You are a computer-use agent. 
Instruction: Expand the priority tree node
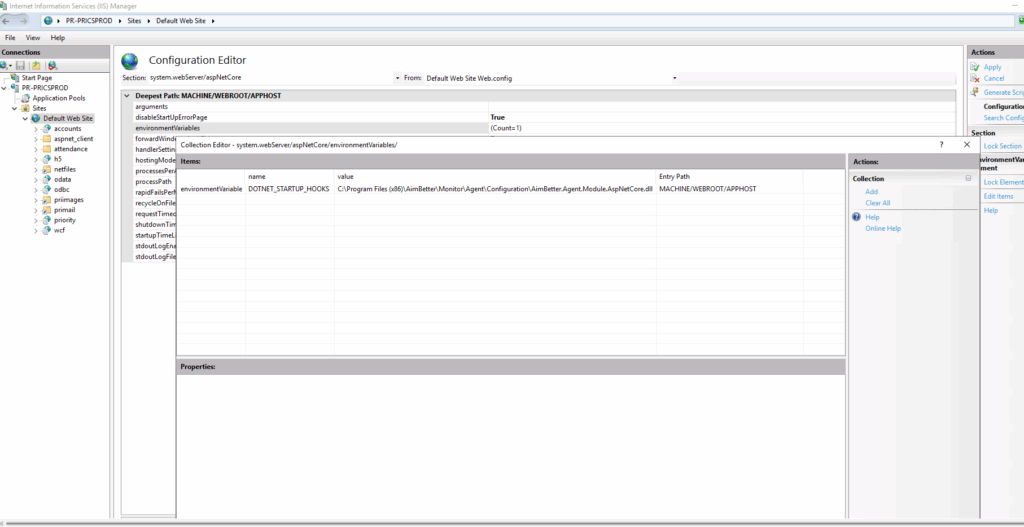coord(36,220)
